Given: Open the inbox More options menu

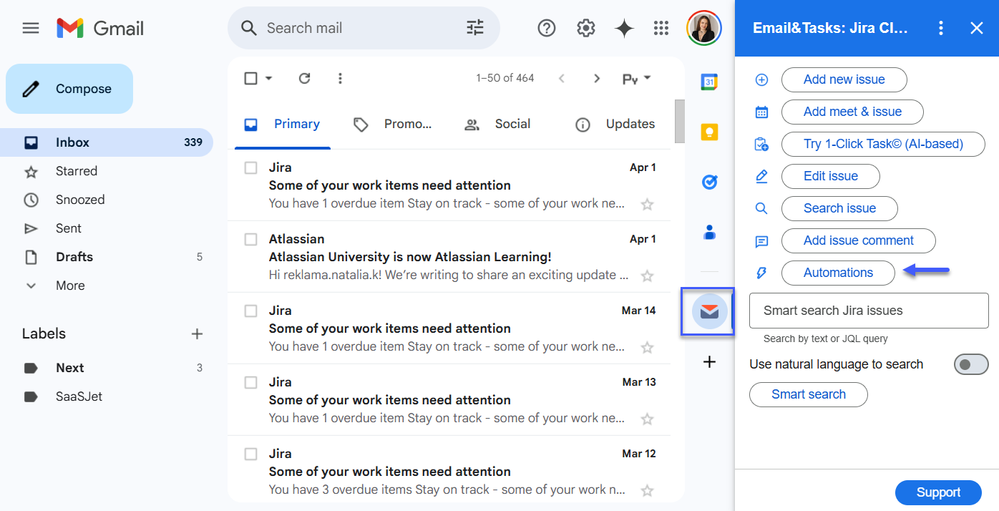Looking at the screenshot, I should pyautogui.click(x=340, y=78).
